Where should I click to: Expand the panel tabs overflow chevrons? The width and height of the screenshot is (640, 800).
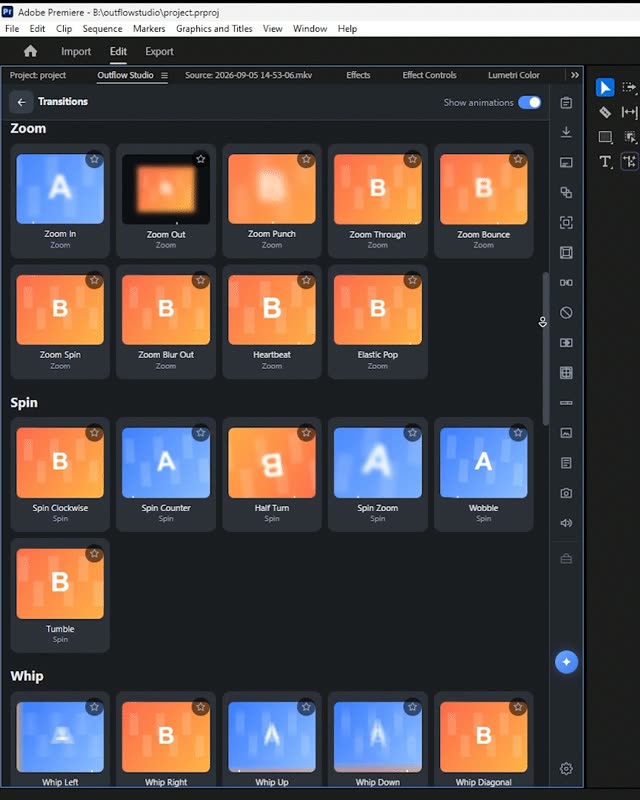(x=575, y=75)
